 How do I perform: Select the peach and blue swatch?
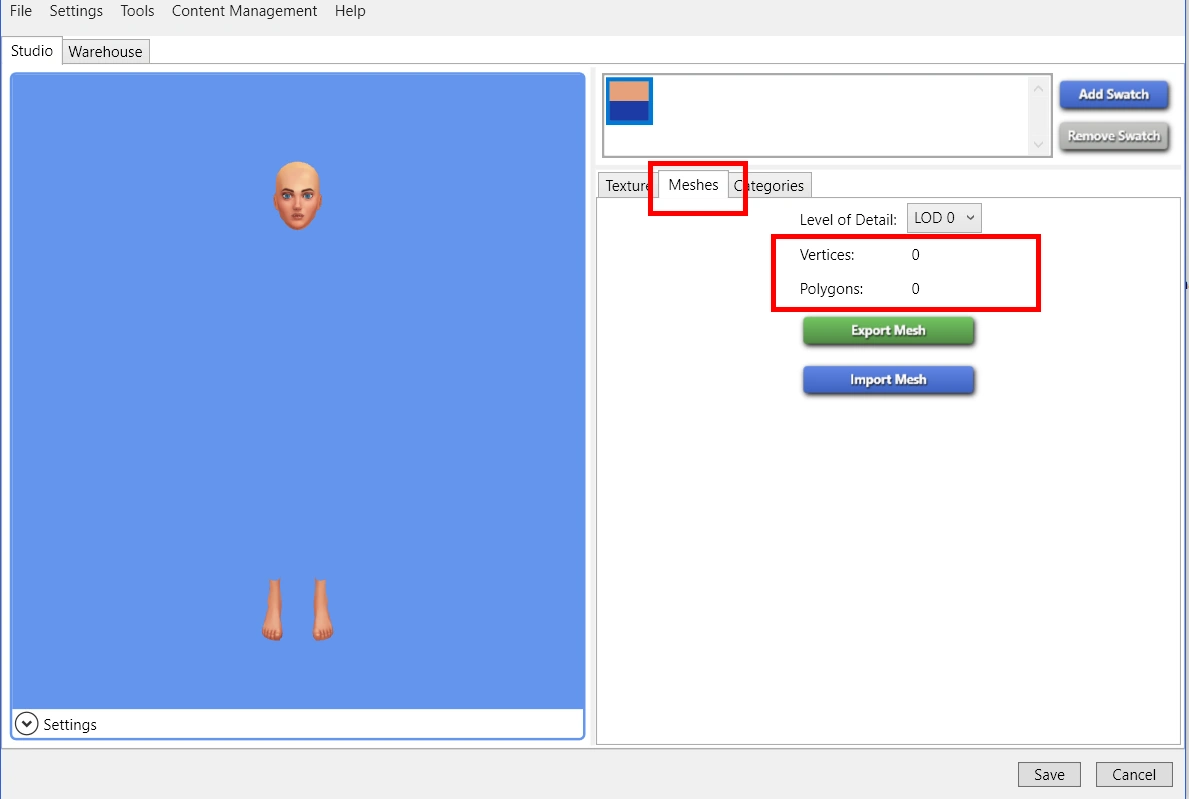(x=629, y=101)
